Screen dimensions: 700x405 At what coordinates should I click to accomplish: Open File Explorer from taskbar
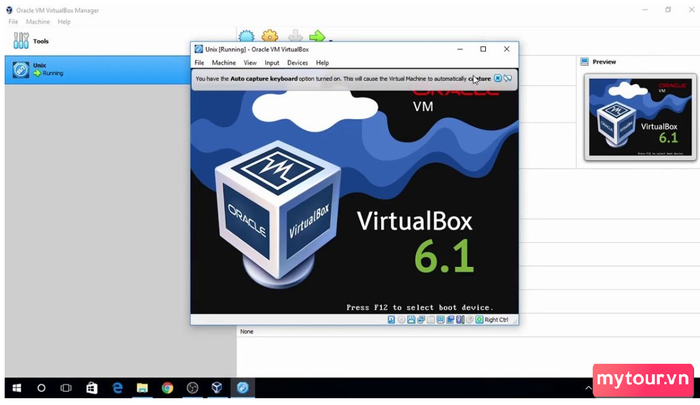(142, 388)
